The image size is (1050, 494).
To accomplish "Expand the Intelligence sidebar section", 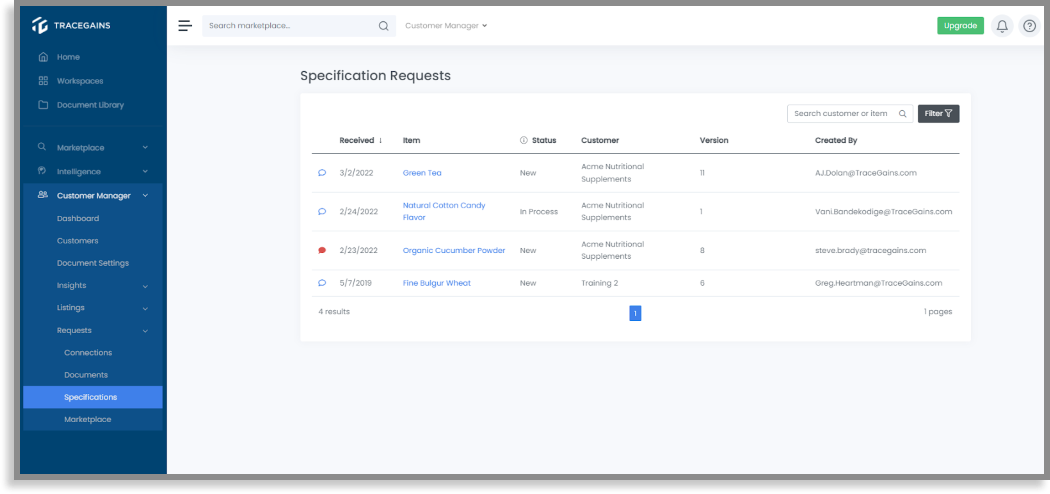I will pyautogui.click(x=93, y=171).
